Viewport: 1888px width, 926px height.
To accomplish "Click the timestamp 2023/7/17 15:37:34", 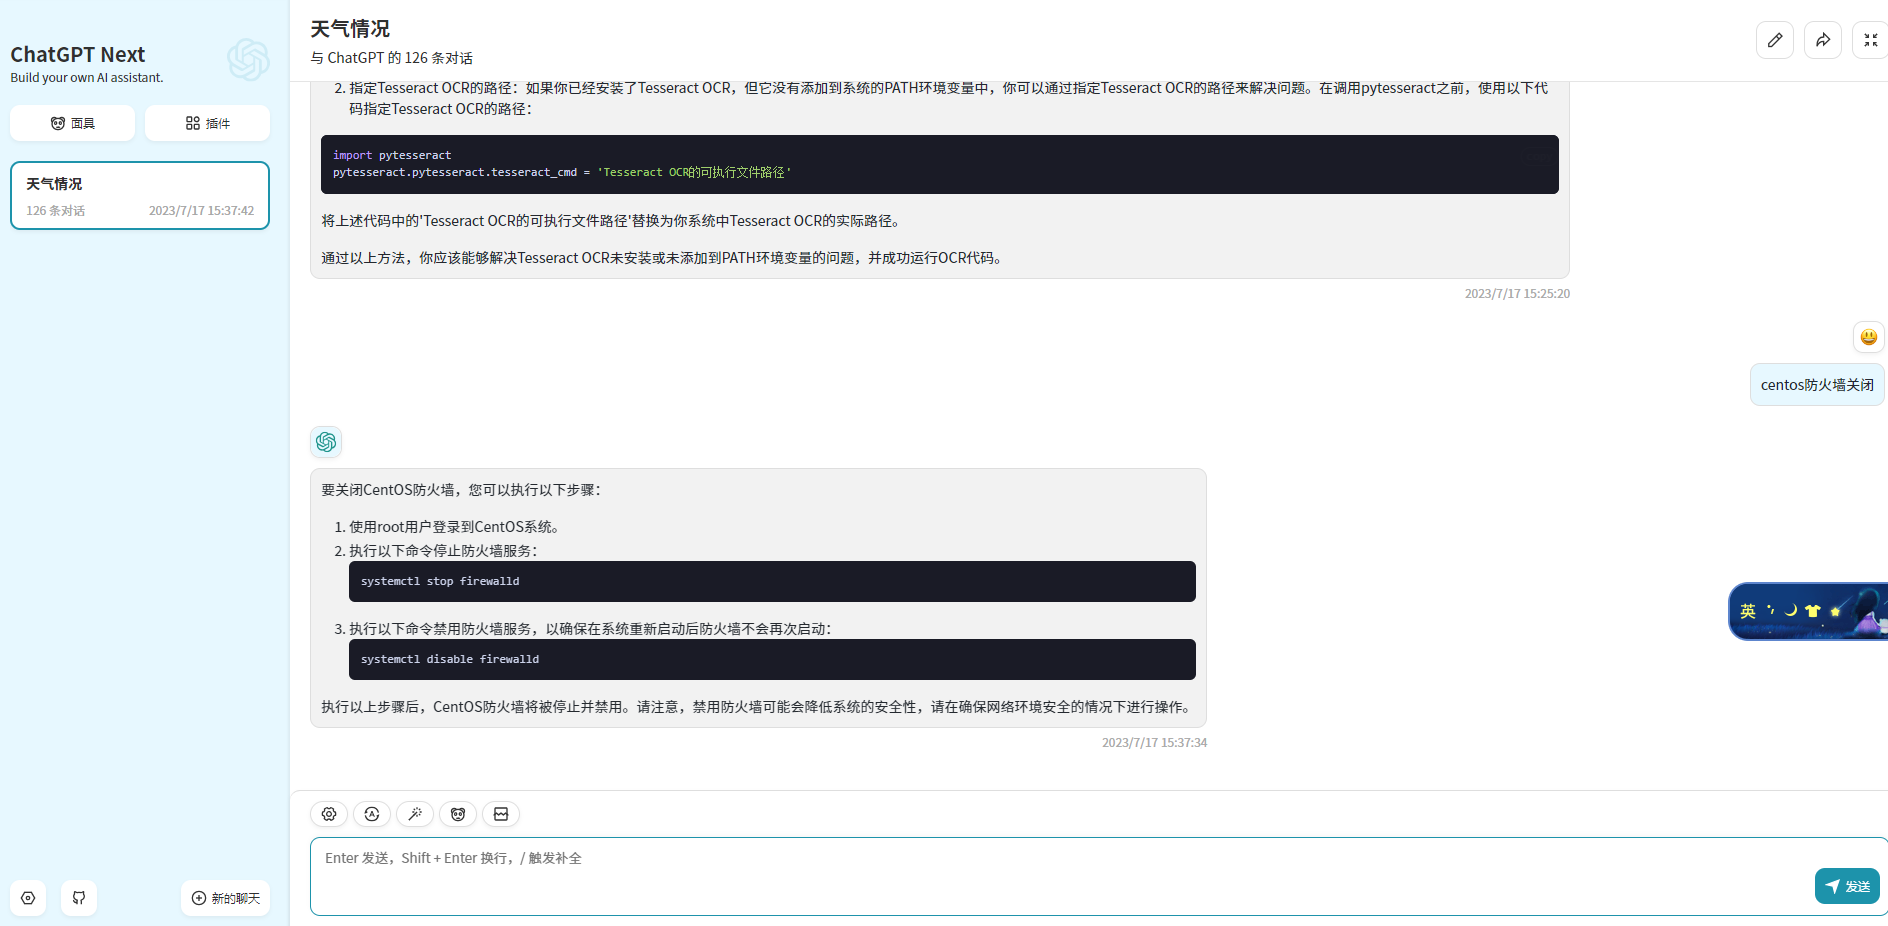I will pos(1154,743).
